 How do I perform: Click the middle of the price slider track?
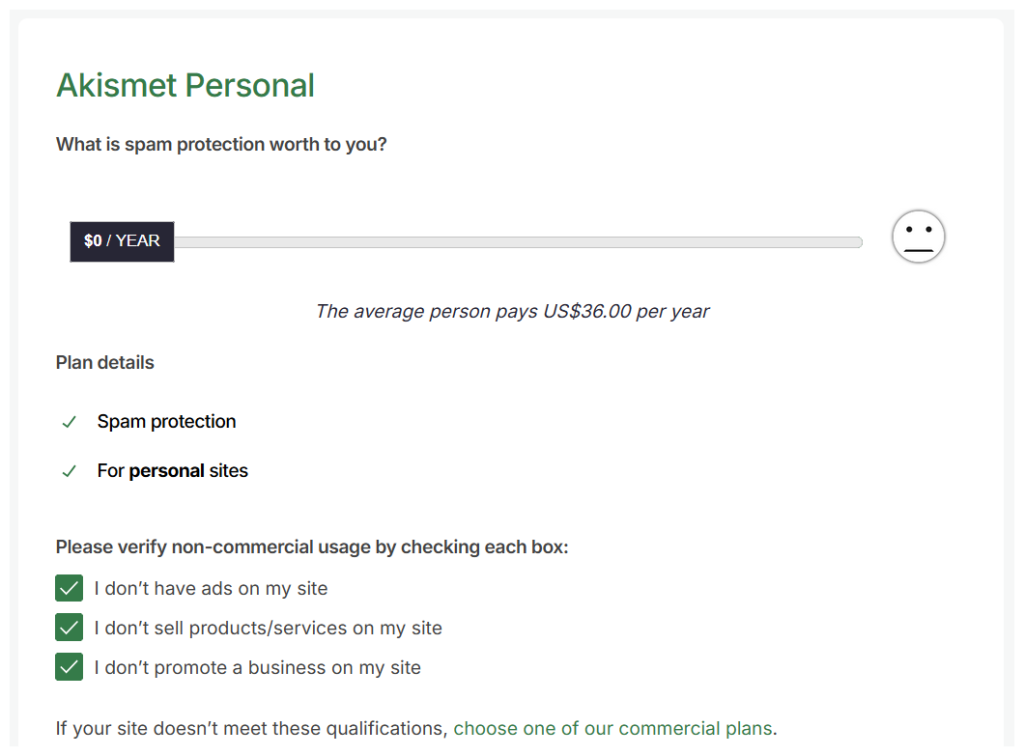518,242
